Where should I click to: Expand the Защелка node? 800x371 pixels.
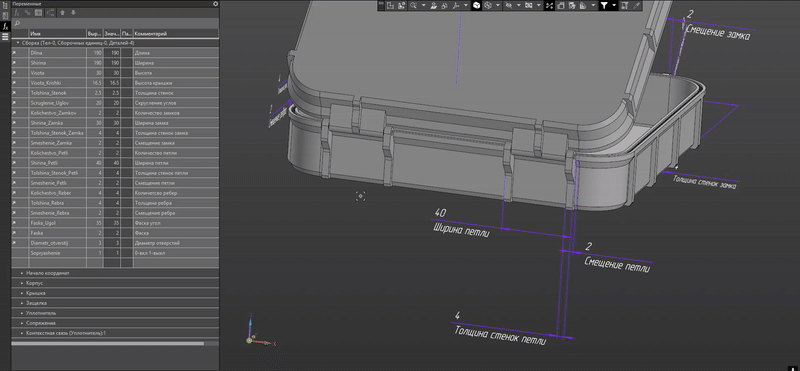coord(22,303)
